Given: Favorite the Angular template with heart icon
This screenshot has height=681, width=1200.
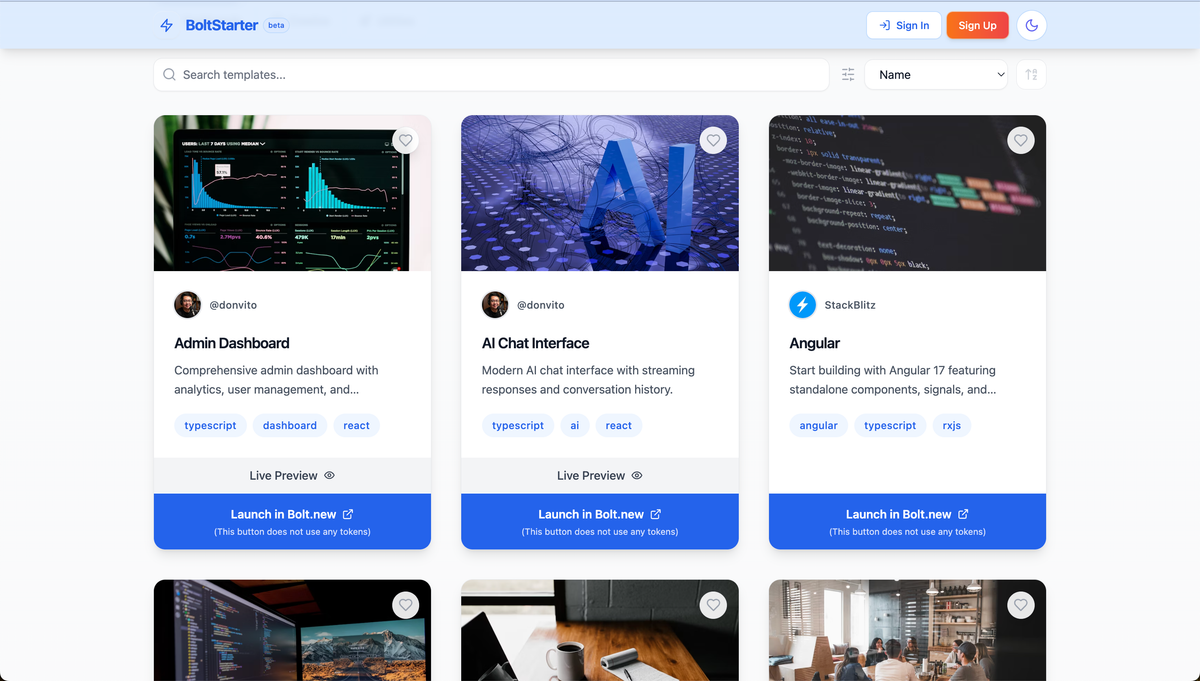Looking at the screenshot, I should click(x=1020, y=141).
